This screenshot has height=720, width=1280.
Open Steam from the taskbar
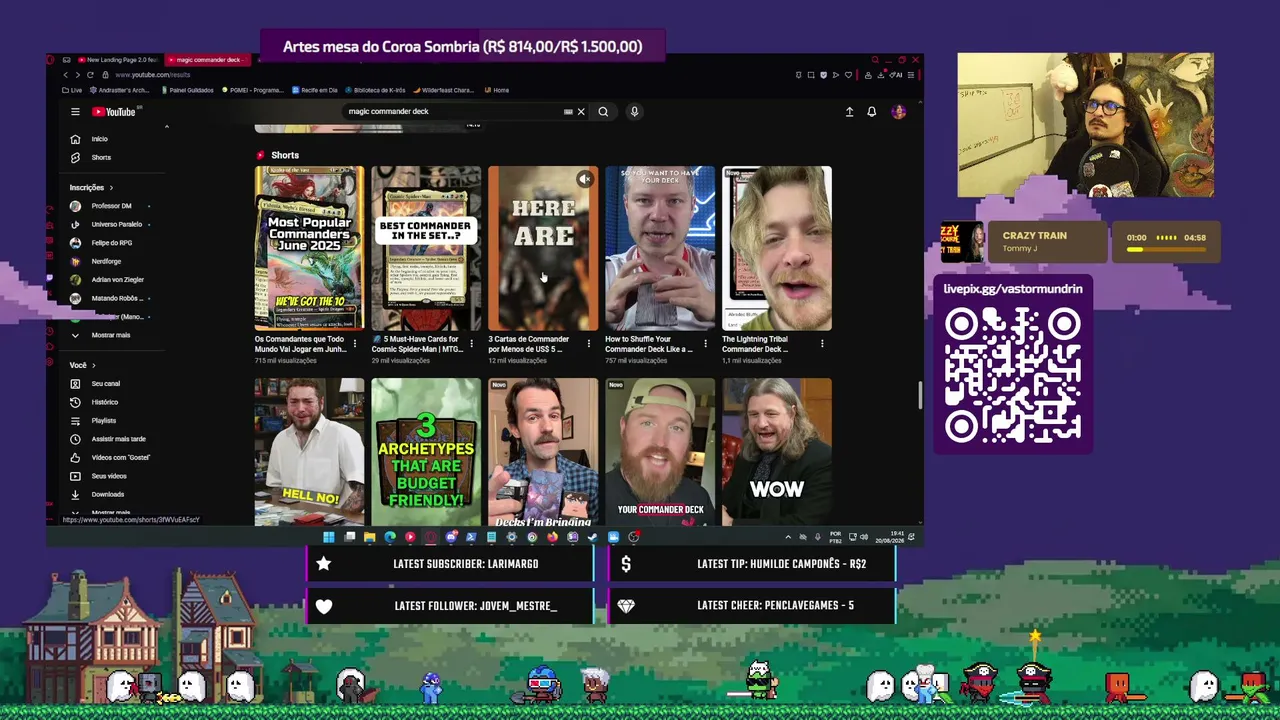[x=593, y=537]
